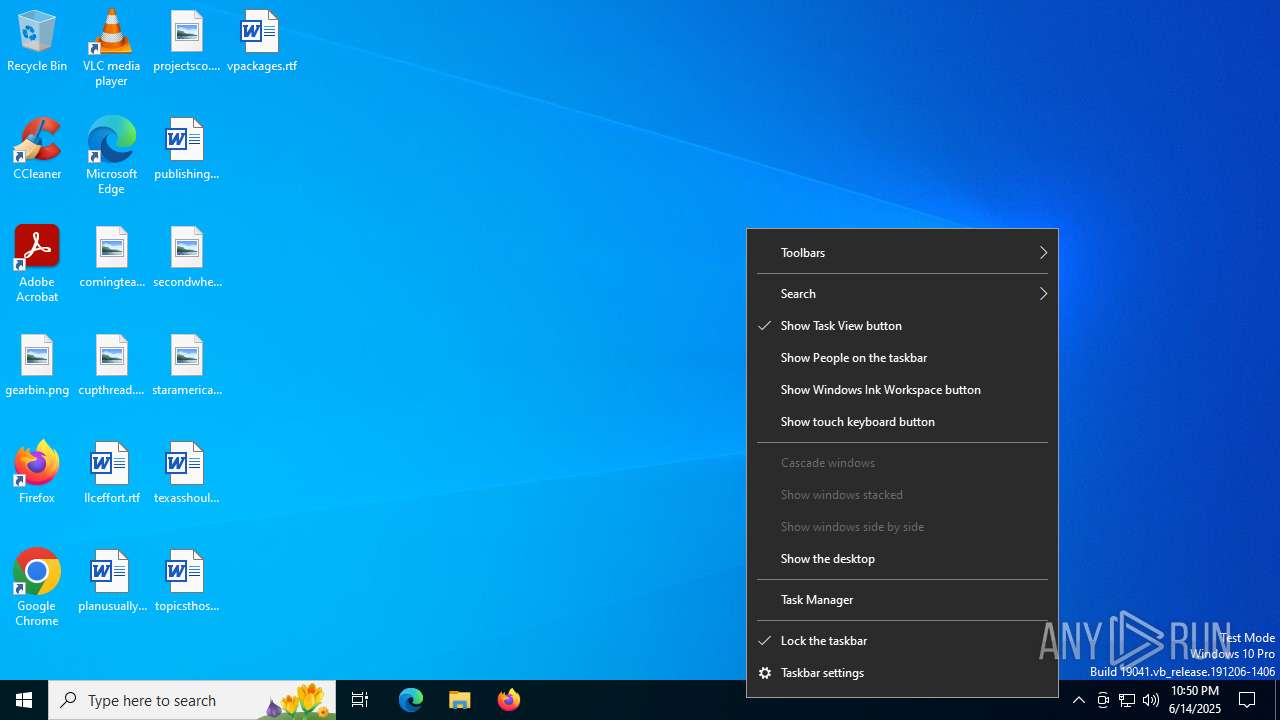Enable Show Windows Ink Workspace button
1280x720 pixels.
(x=902, y=390)
